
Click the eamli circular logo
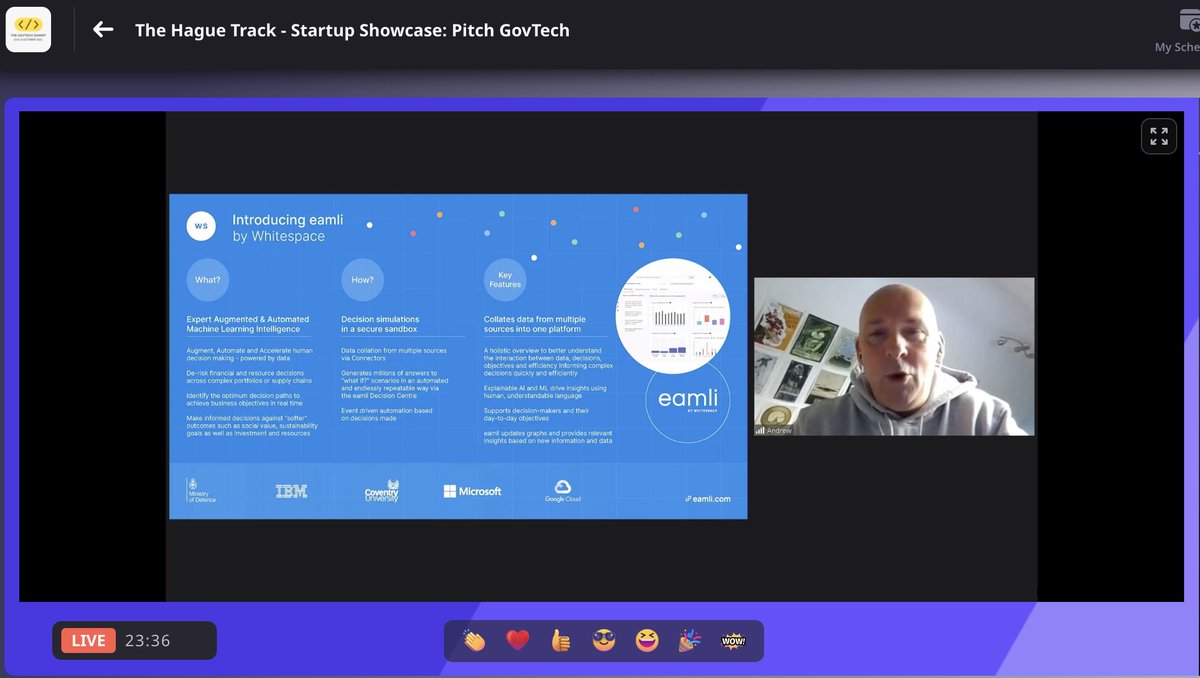click(x=687, y=402)
